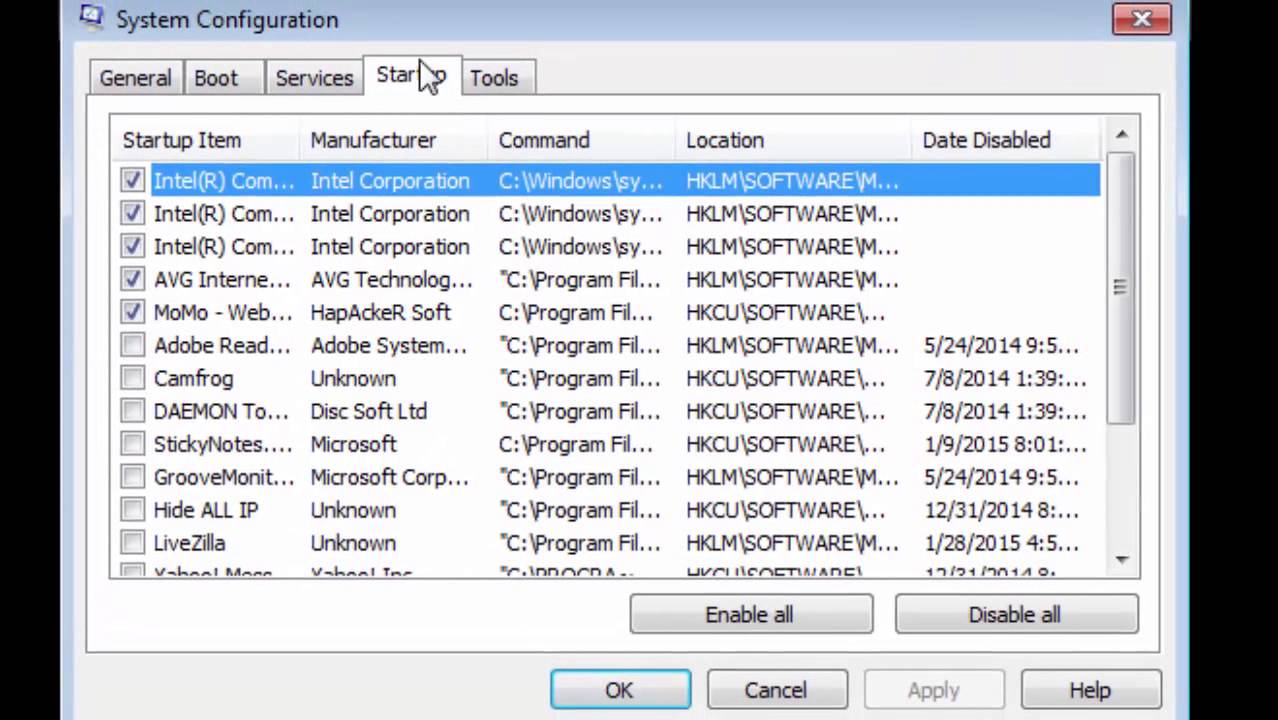Uncheck the AVG Internet startup item
Screen dimensions: 1278x720
pos(132,279)
